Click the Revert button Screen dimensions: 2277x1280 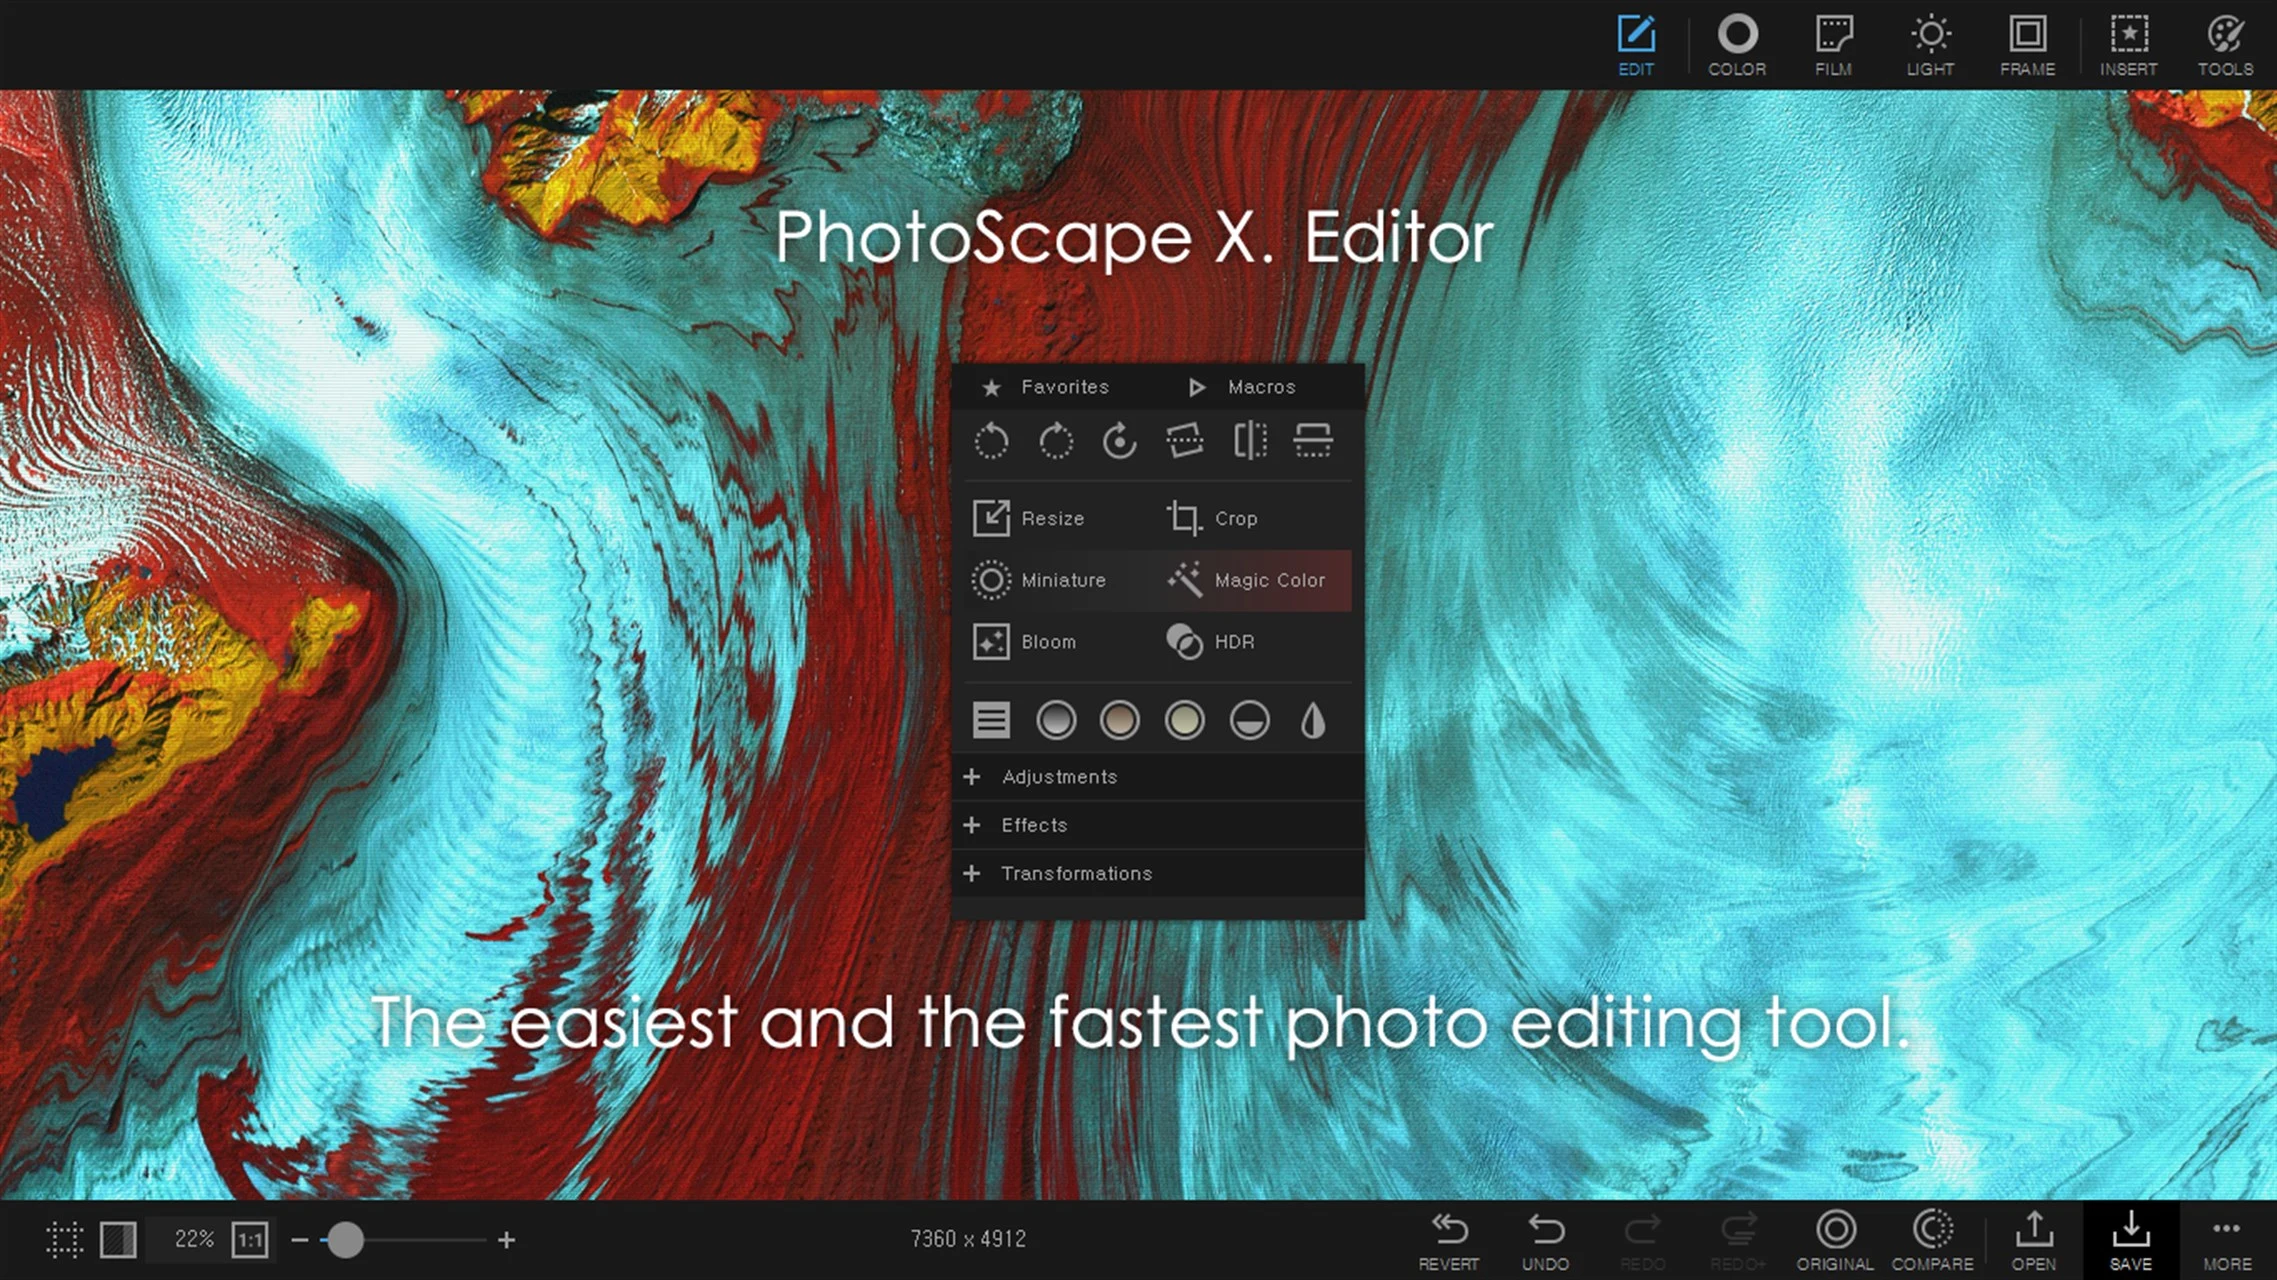tap(1449, 1238)
